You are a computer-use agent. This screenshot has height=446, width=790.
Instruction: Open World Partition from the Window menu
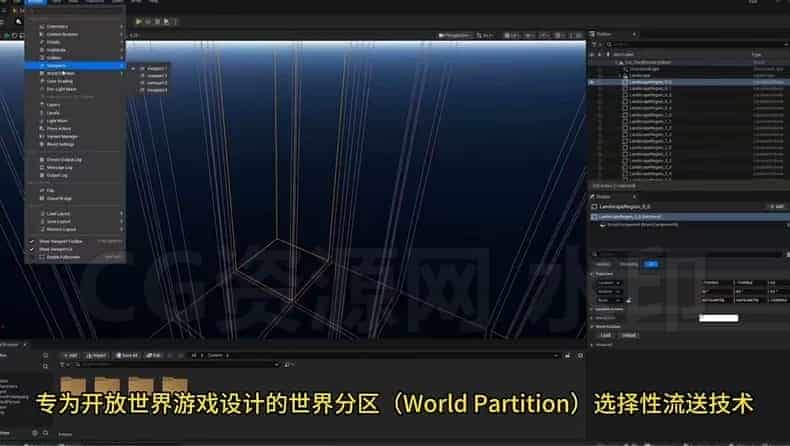(x=75, y=74)
